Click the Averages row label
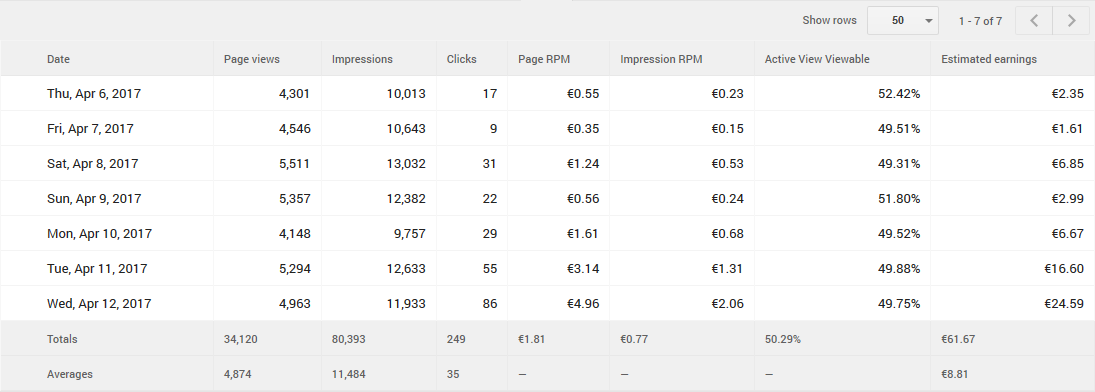This screenshot has width=1095, height=392. [70, 374]
